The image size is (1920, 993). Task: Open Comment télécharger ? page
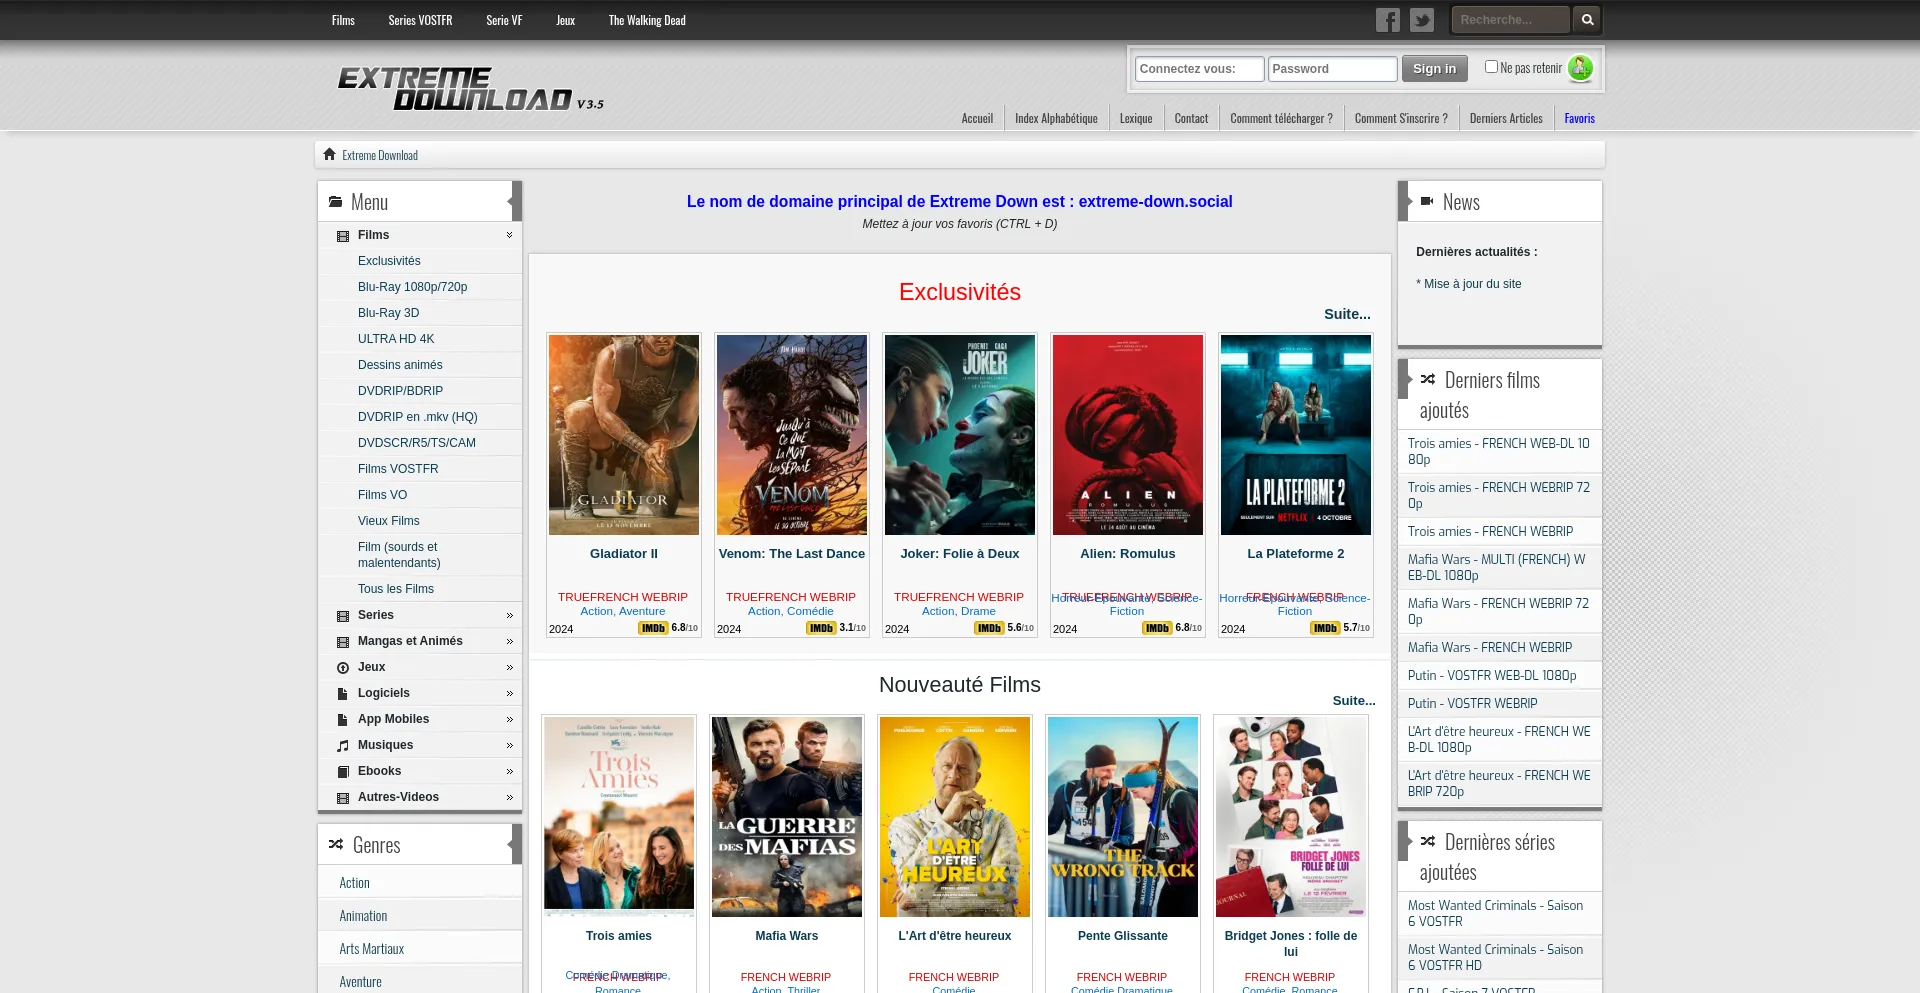pos(1281,118)
